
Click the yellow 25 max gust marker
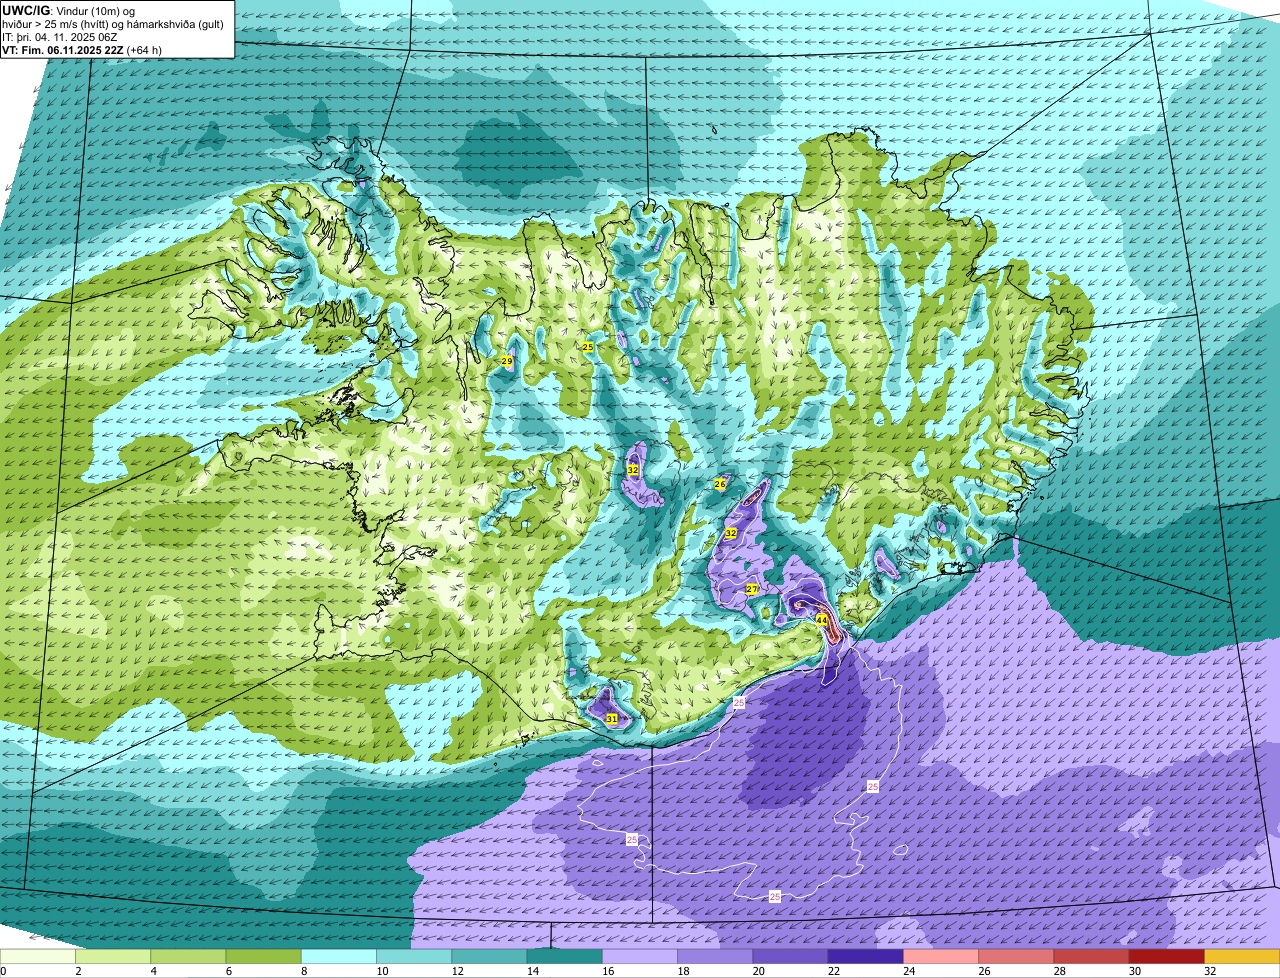pyautogui.click(x=588, y=347)
